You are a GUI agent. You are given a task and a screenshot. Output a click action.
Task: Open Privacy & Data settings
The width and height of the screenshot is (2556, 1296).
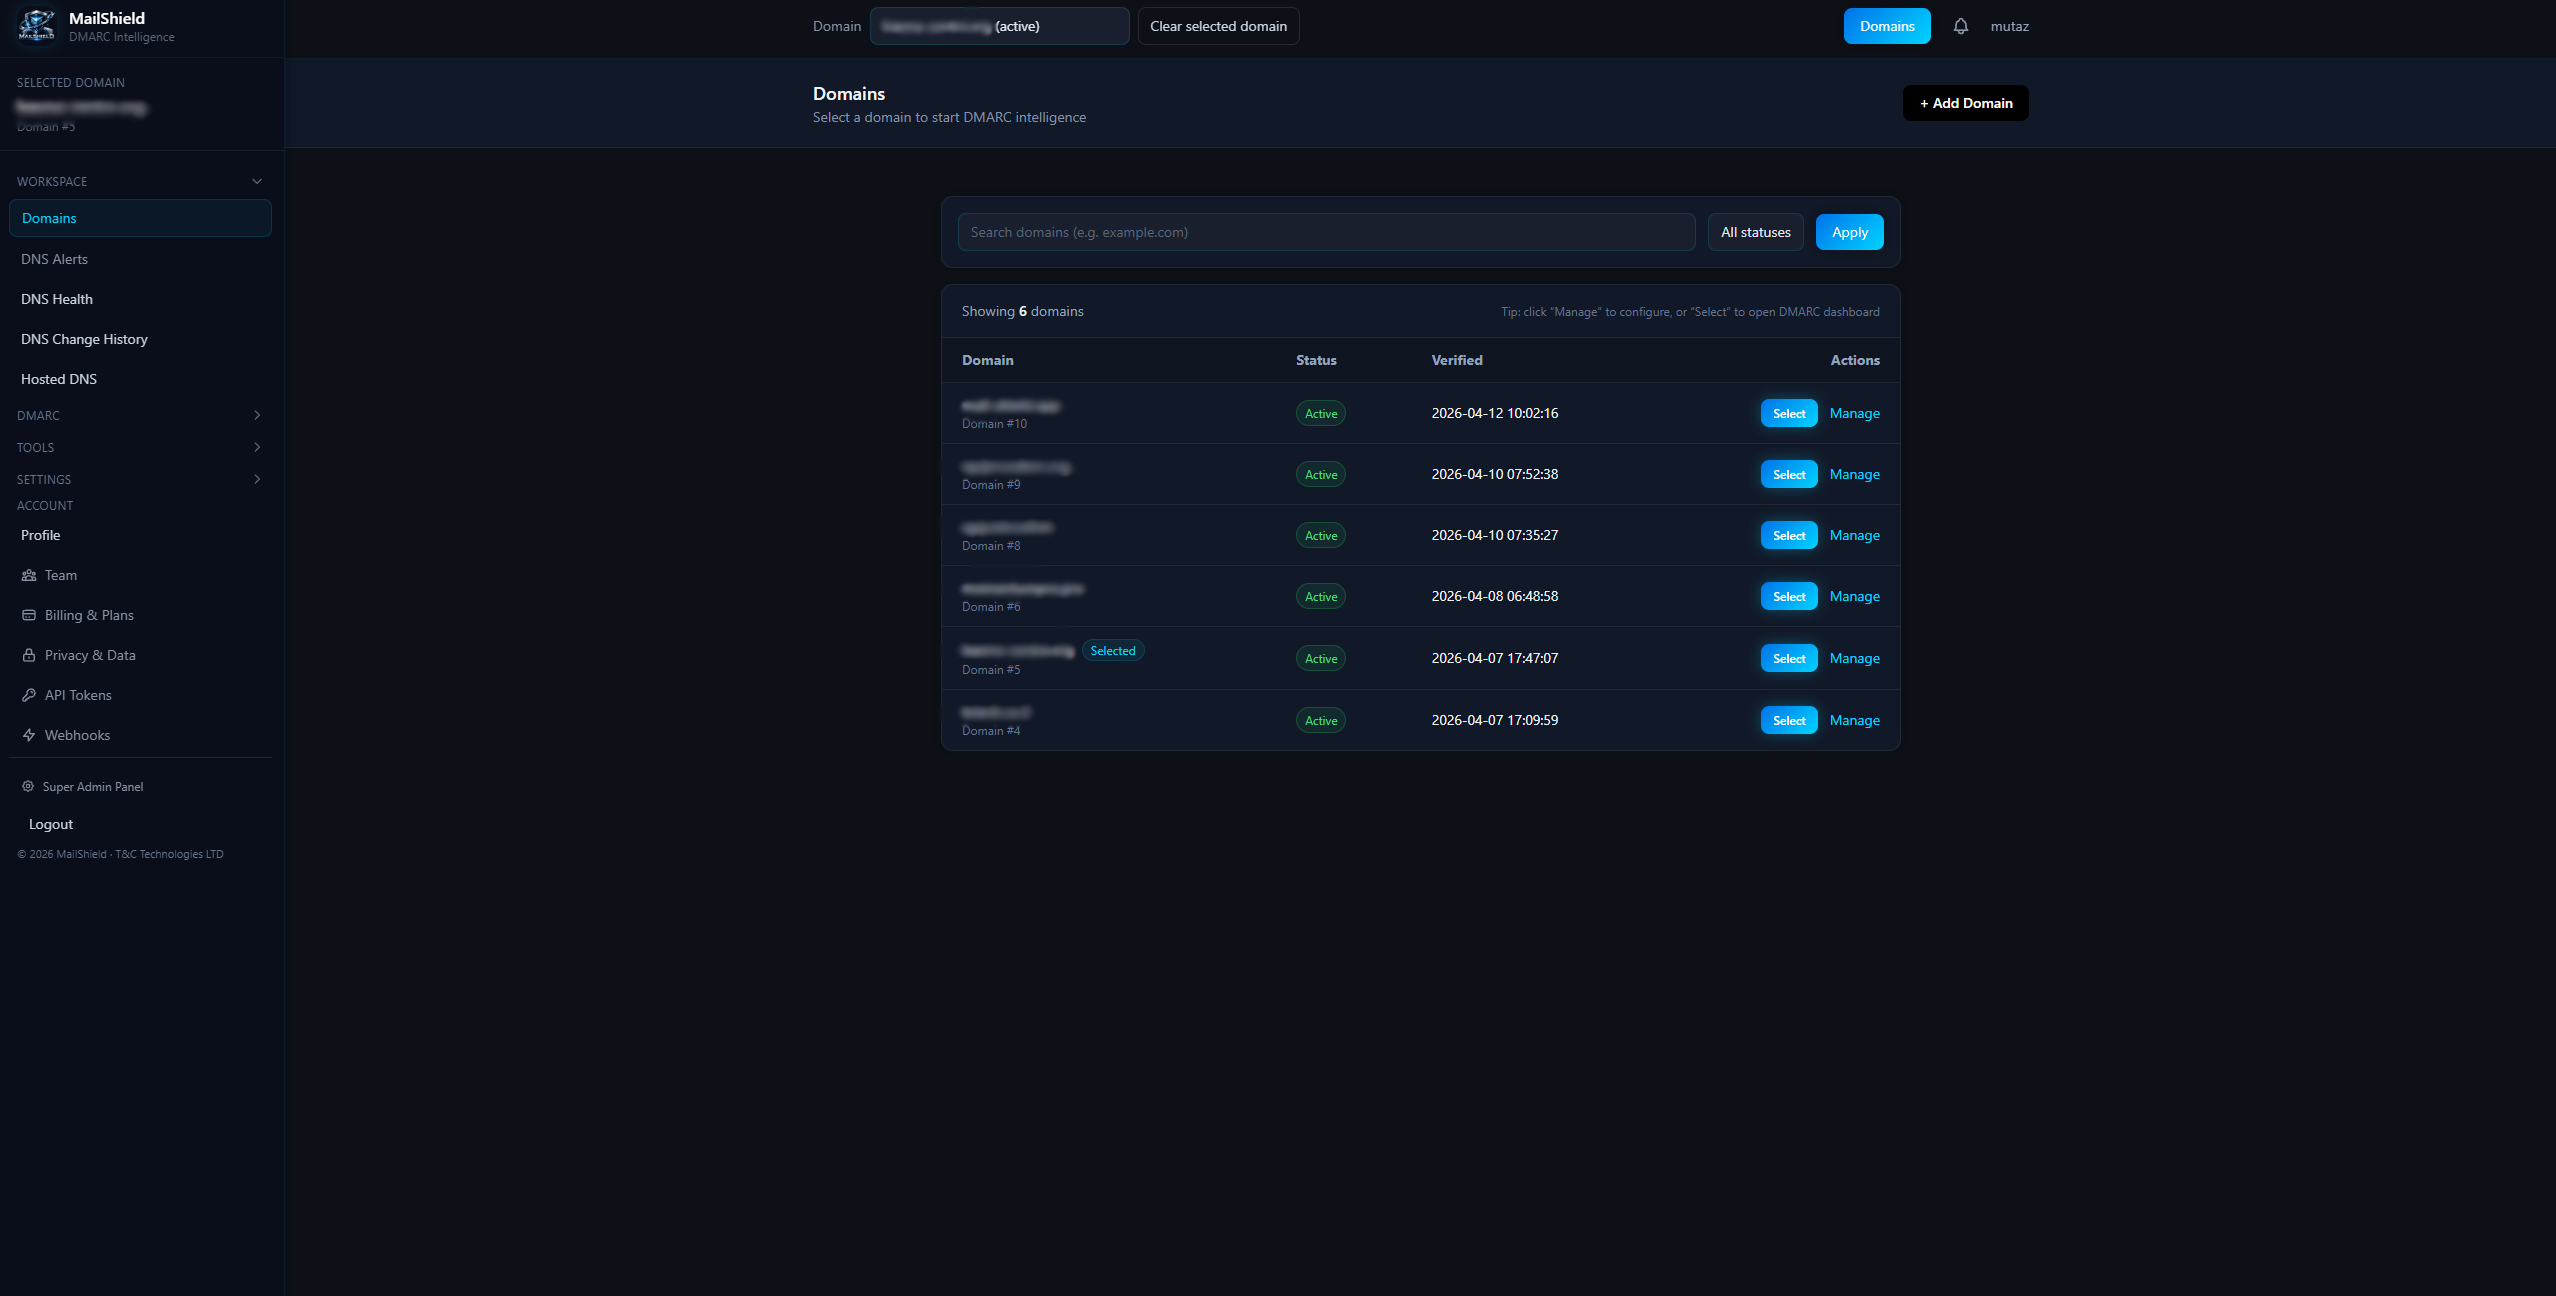(x=90, y=655)
